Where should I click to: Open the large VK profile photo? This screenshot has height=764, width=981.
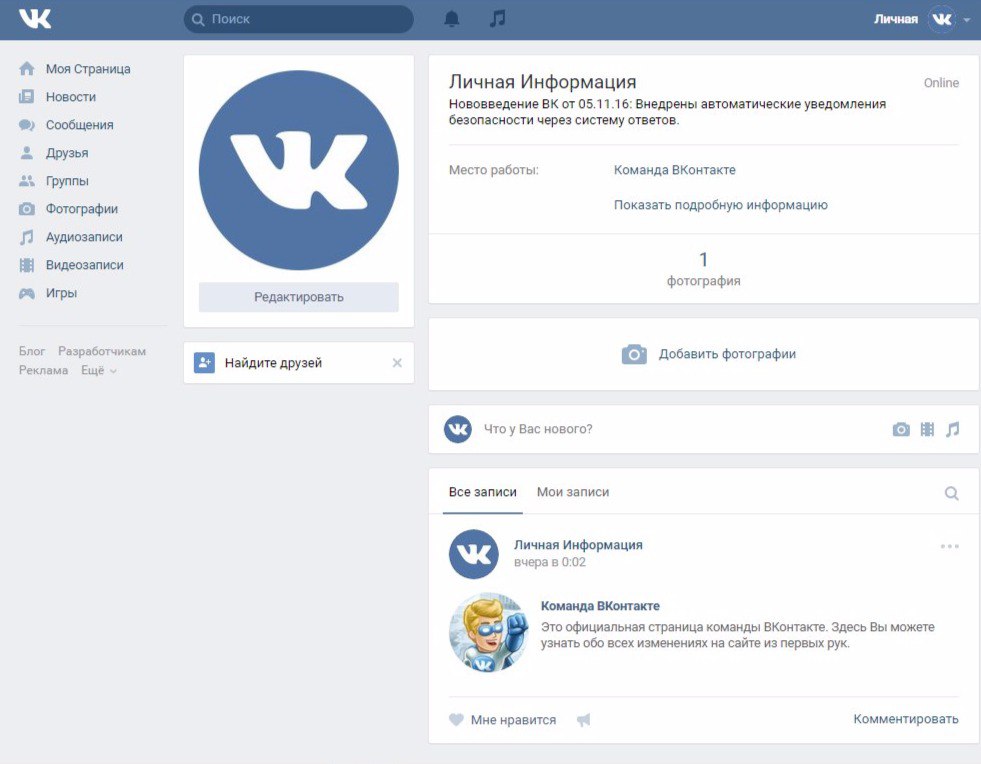coord(298,170)
